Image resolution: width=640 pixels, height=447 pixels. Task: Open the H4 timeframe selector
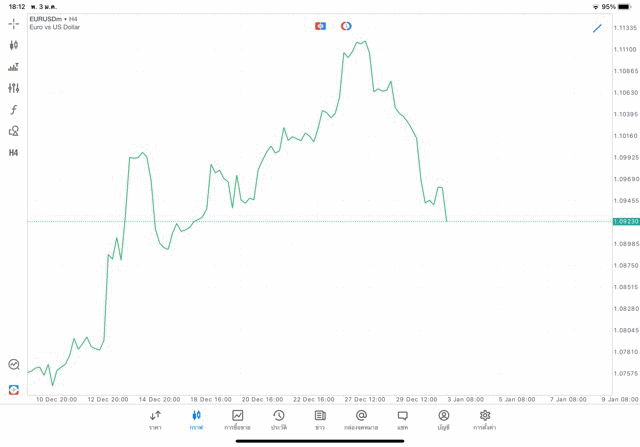coord(14,153)
